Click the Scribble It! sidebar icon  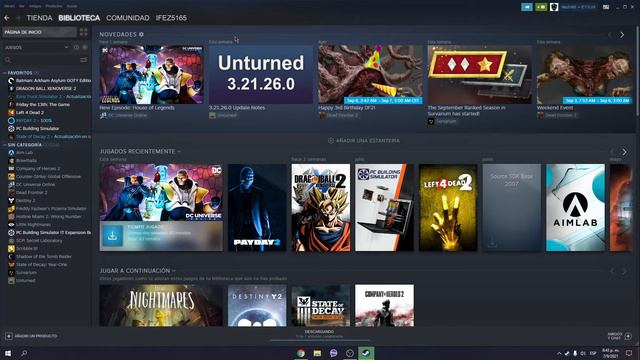11,249
